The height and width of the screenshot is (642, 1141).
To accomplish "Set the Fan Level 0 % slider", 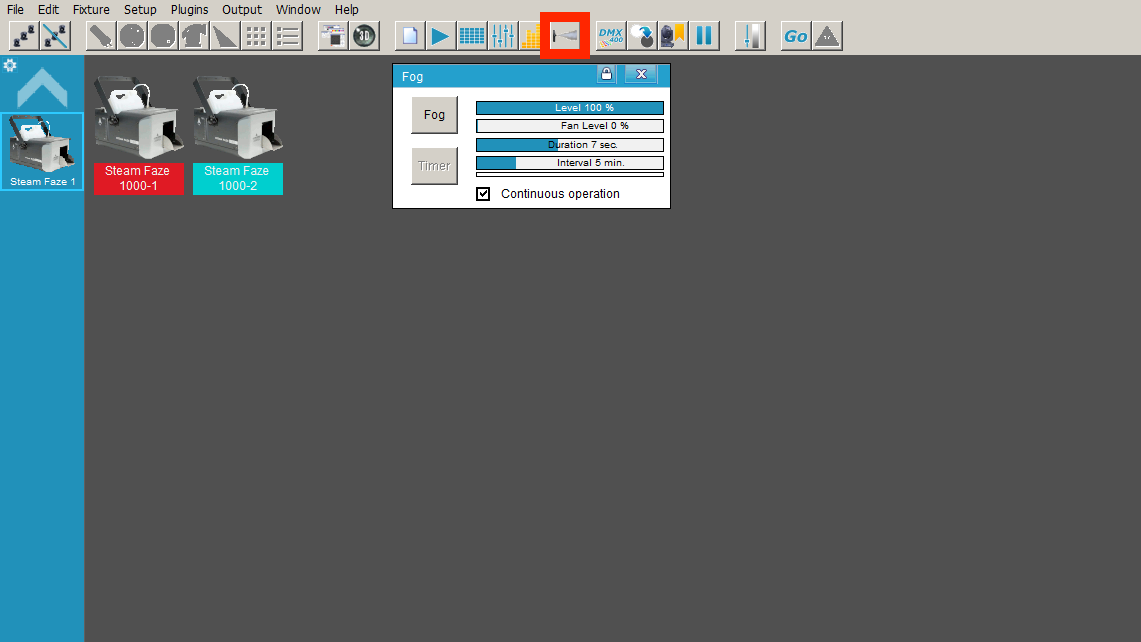I will click(x=570, y=126).
